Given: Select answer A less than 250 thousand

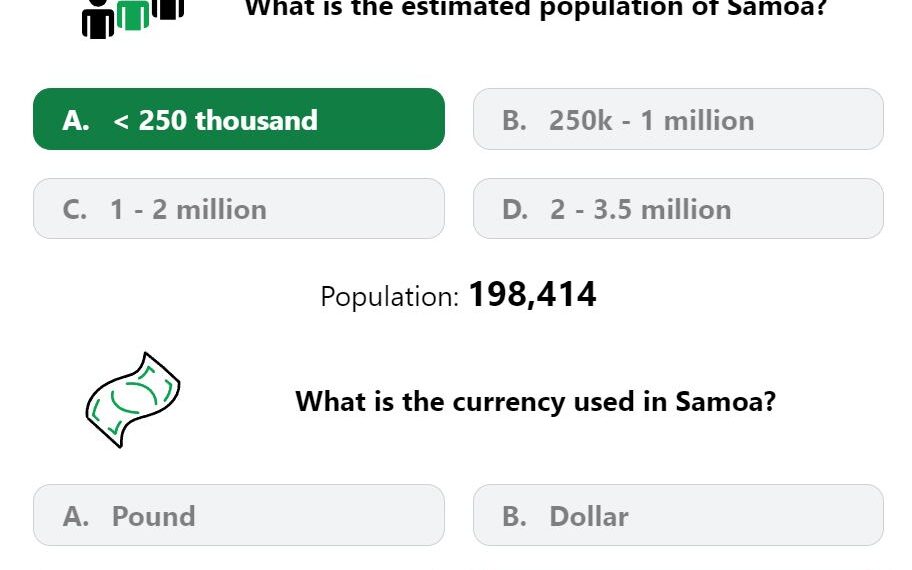Looking at the screenshot, I should pos(238,119).
